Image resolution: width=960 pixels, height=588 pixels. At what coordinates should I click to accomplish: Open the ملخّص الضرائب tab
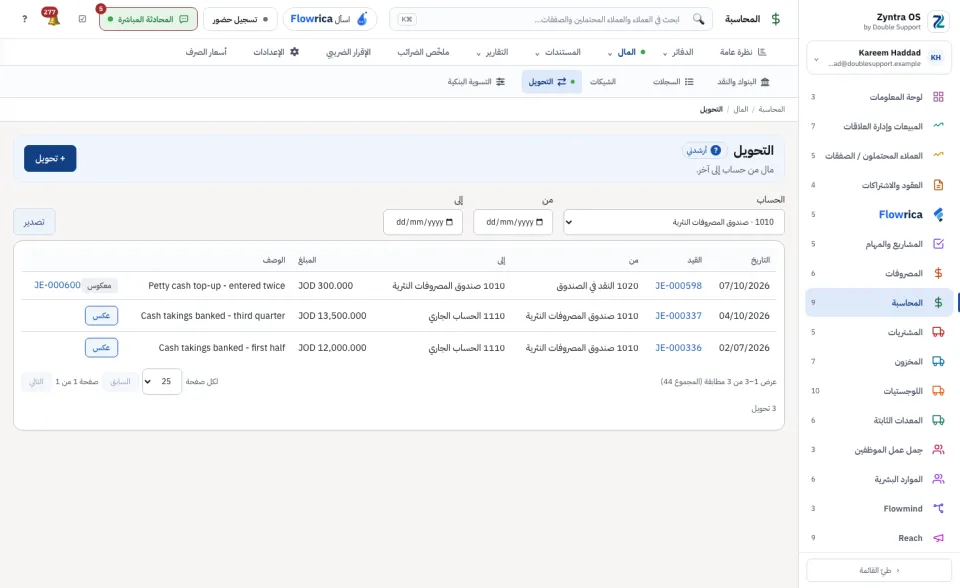[x=423, y=52]
